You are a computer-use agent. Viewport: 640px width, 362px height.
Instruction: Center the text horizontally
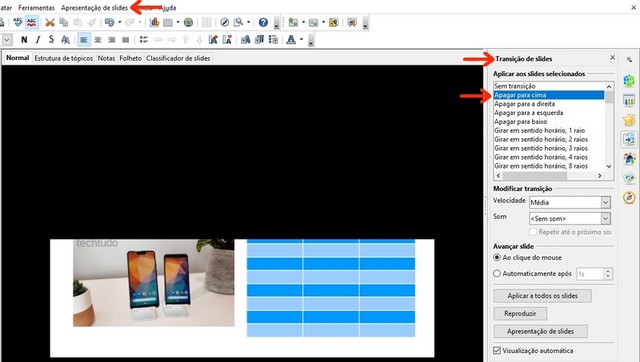pos(98,40)
